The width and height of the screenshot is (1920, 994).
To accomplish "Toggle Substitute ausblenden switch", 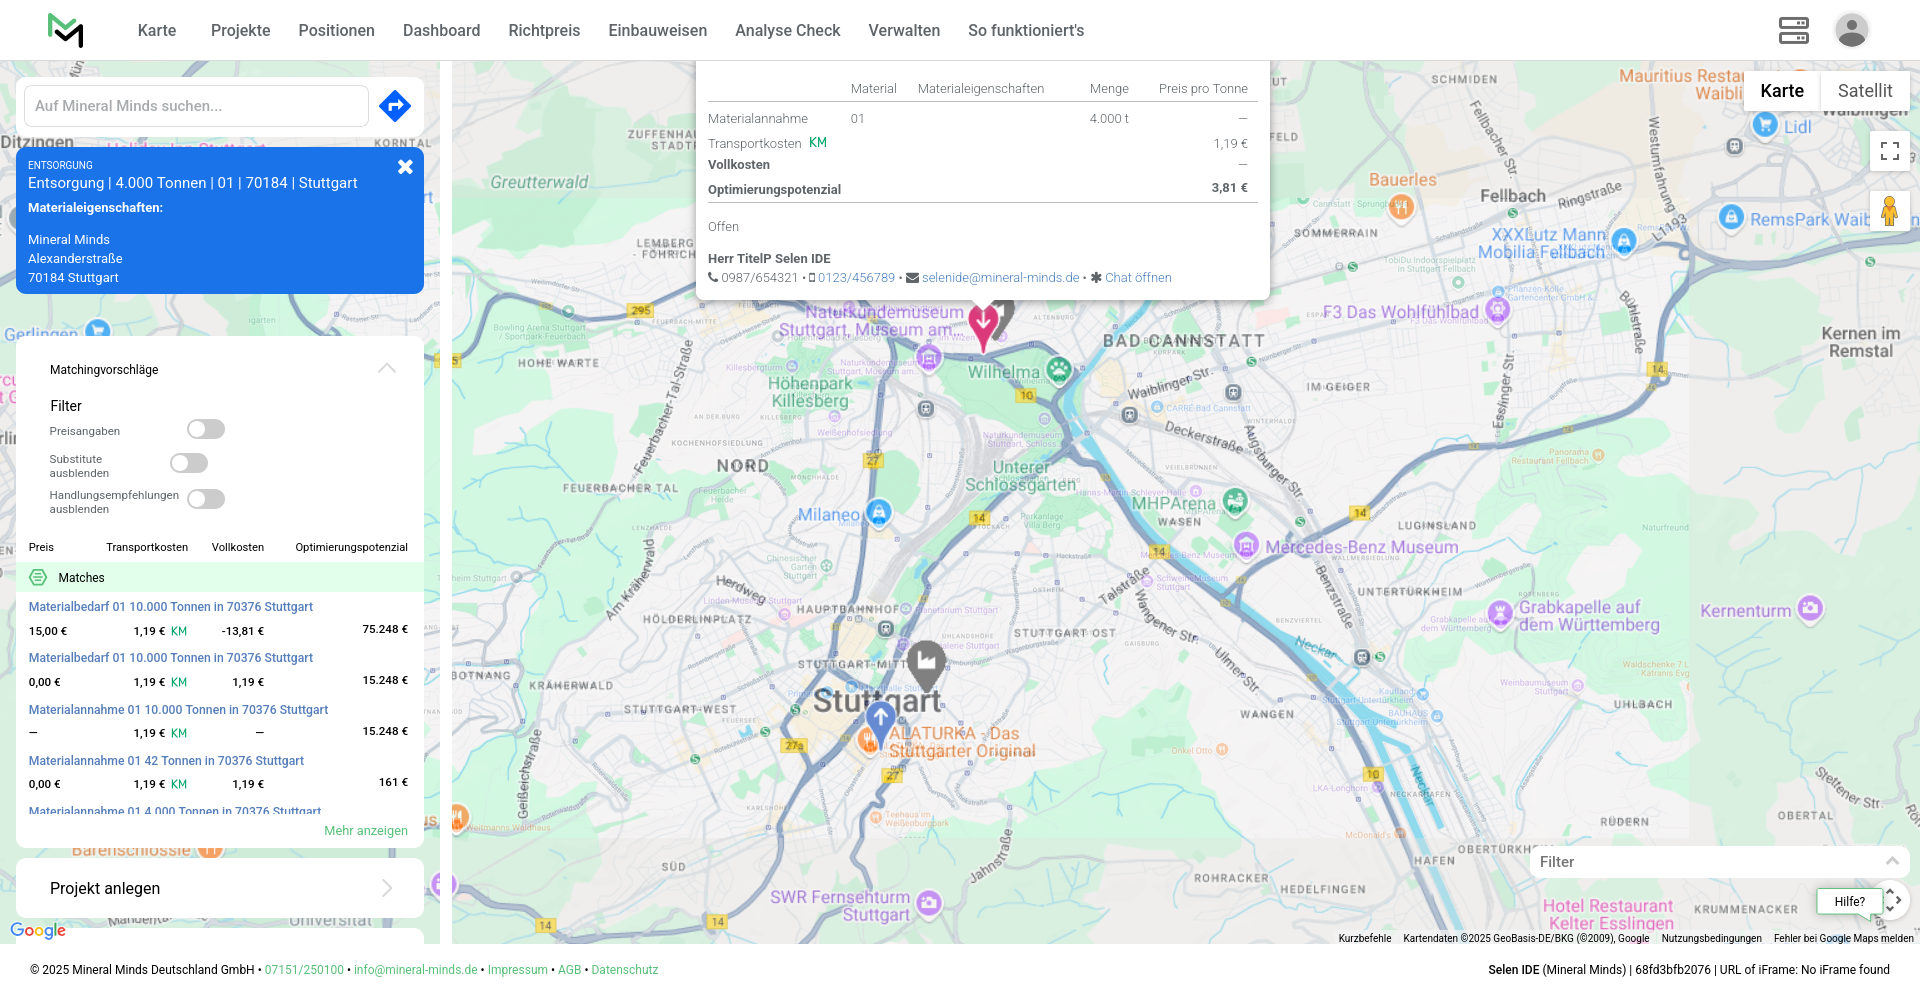I will click(189, 463).
